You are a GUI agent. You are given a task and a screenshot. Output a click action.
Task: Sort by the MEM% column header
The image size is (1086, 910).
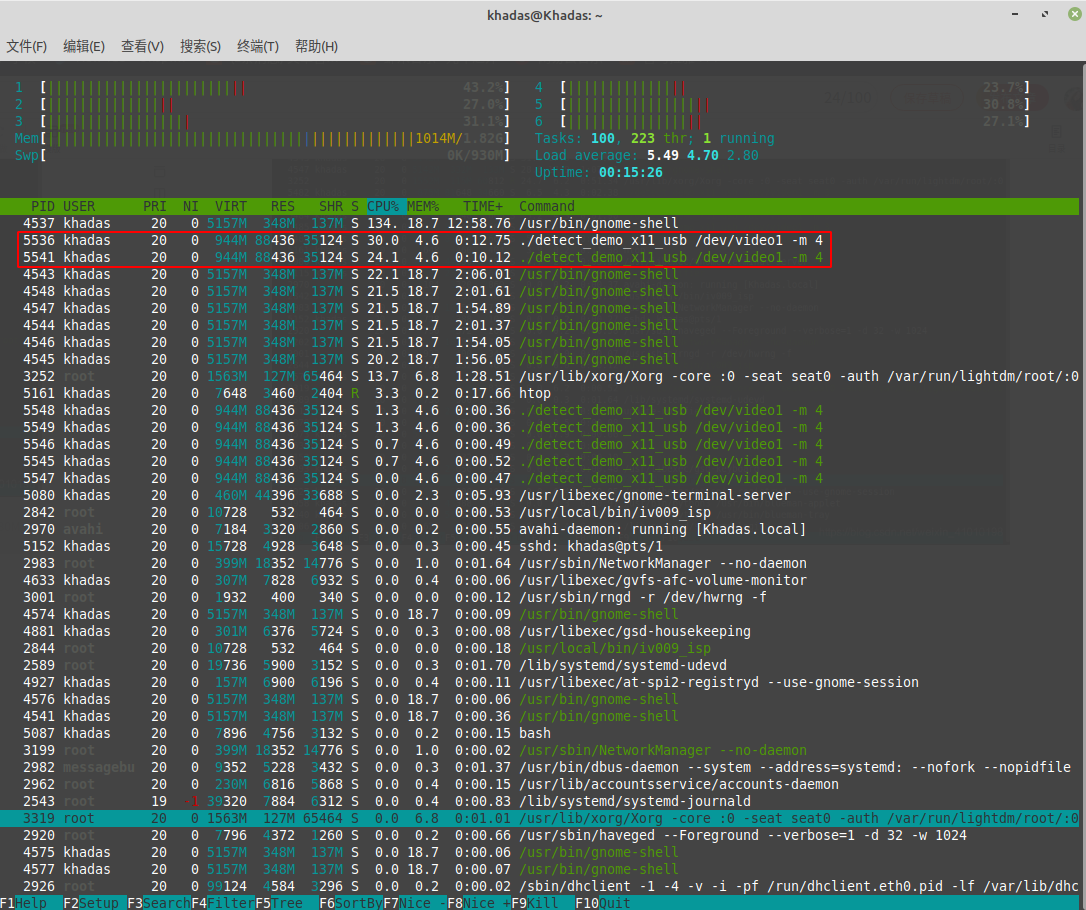tap(423, 206)
